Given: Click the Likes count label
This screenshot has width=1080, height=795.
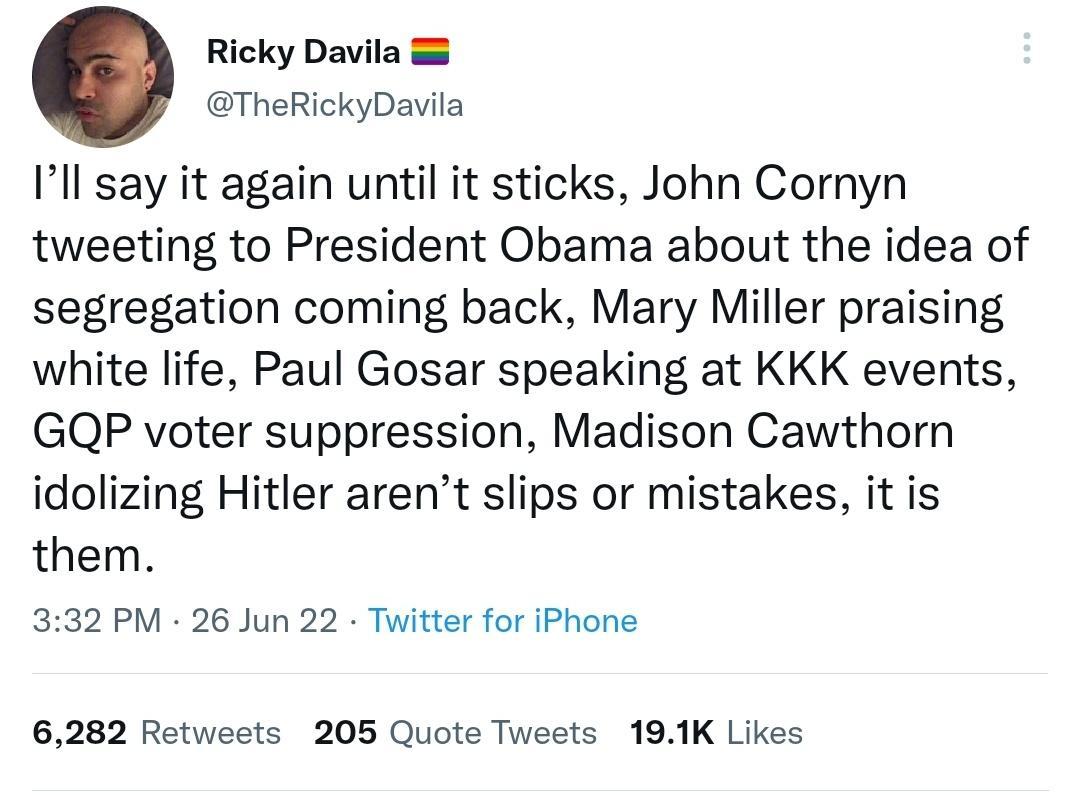Looking at the screenshot, I should (764, 733).
